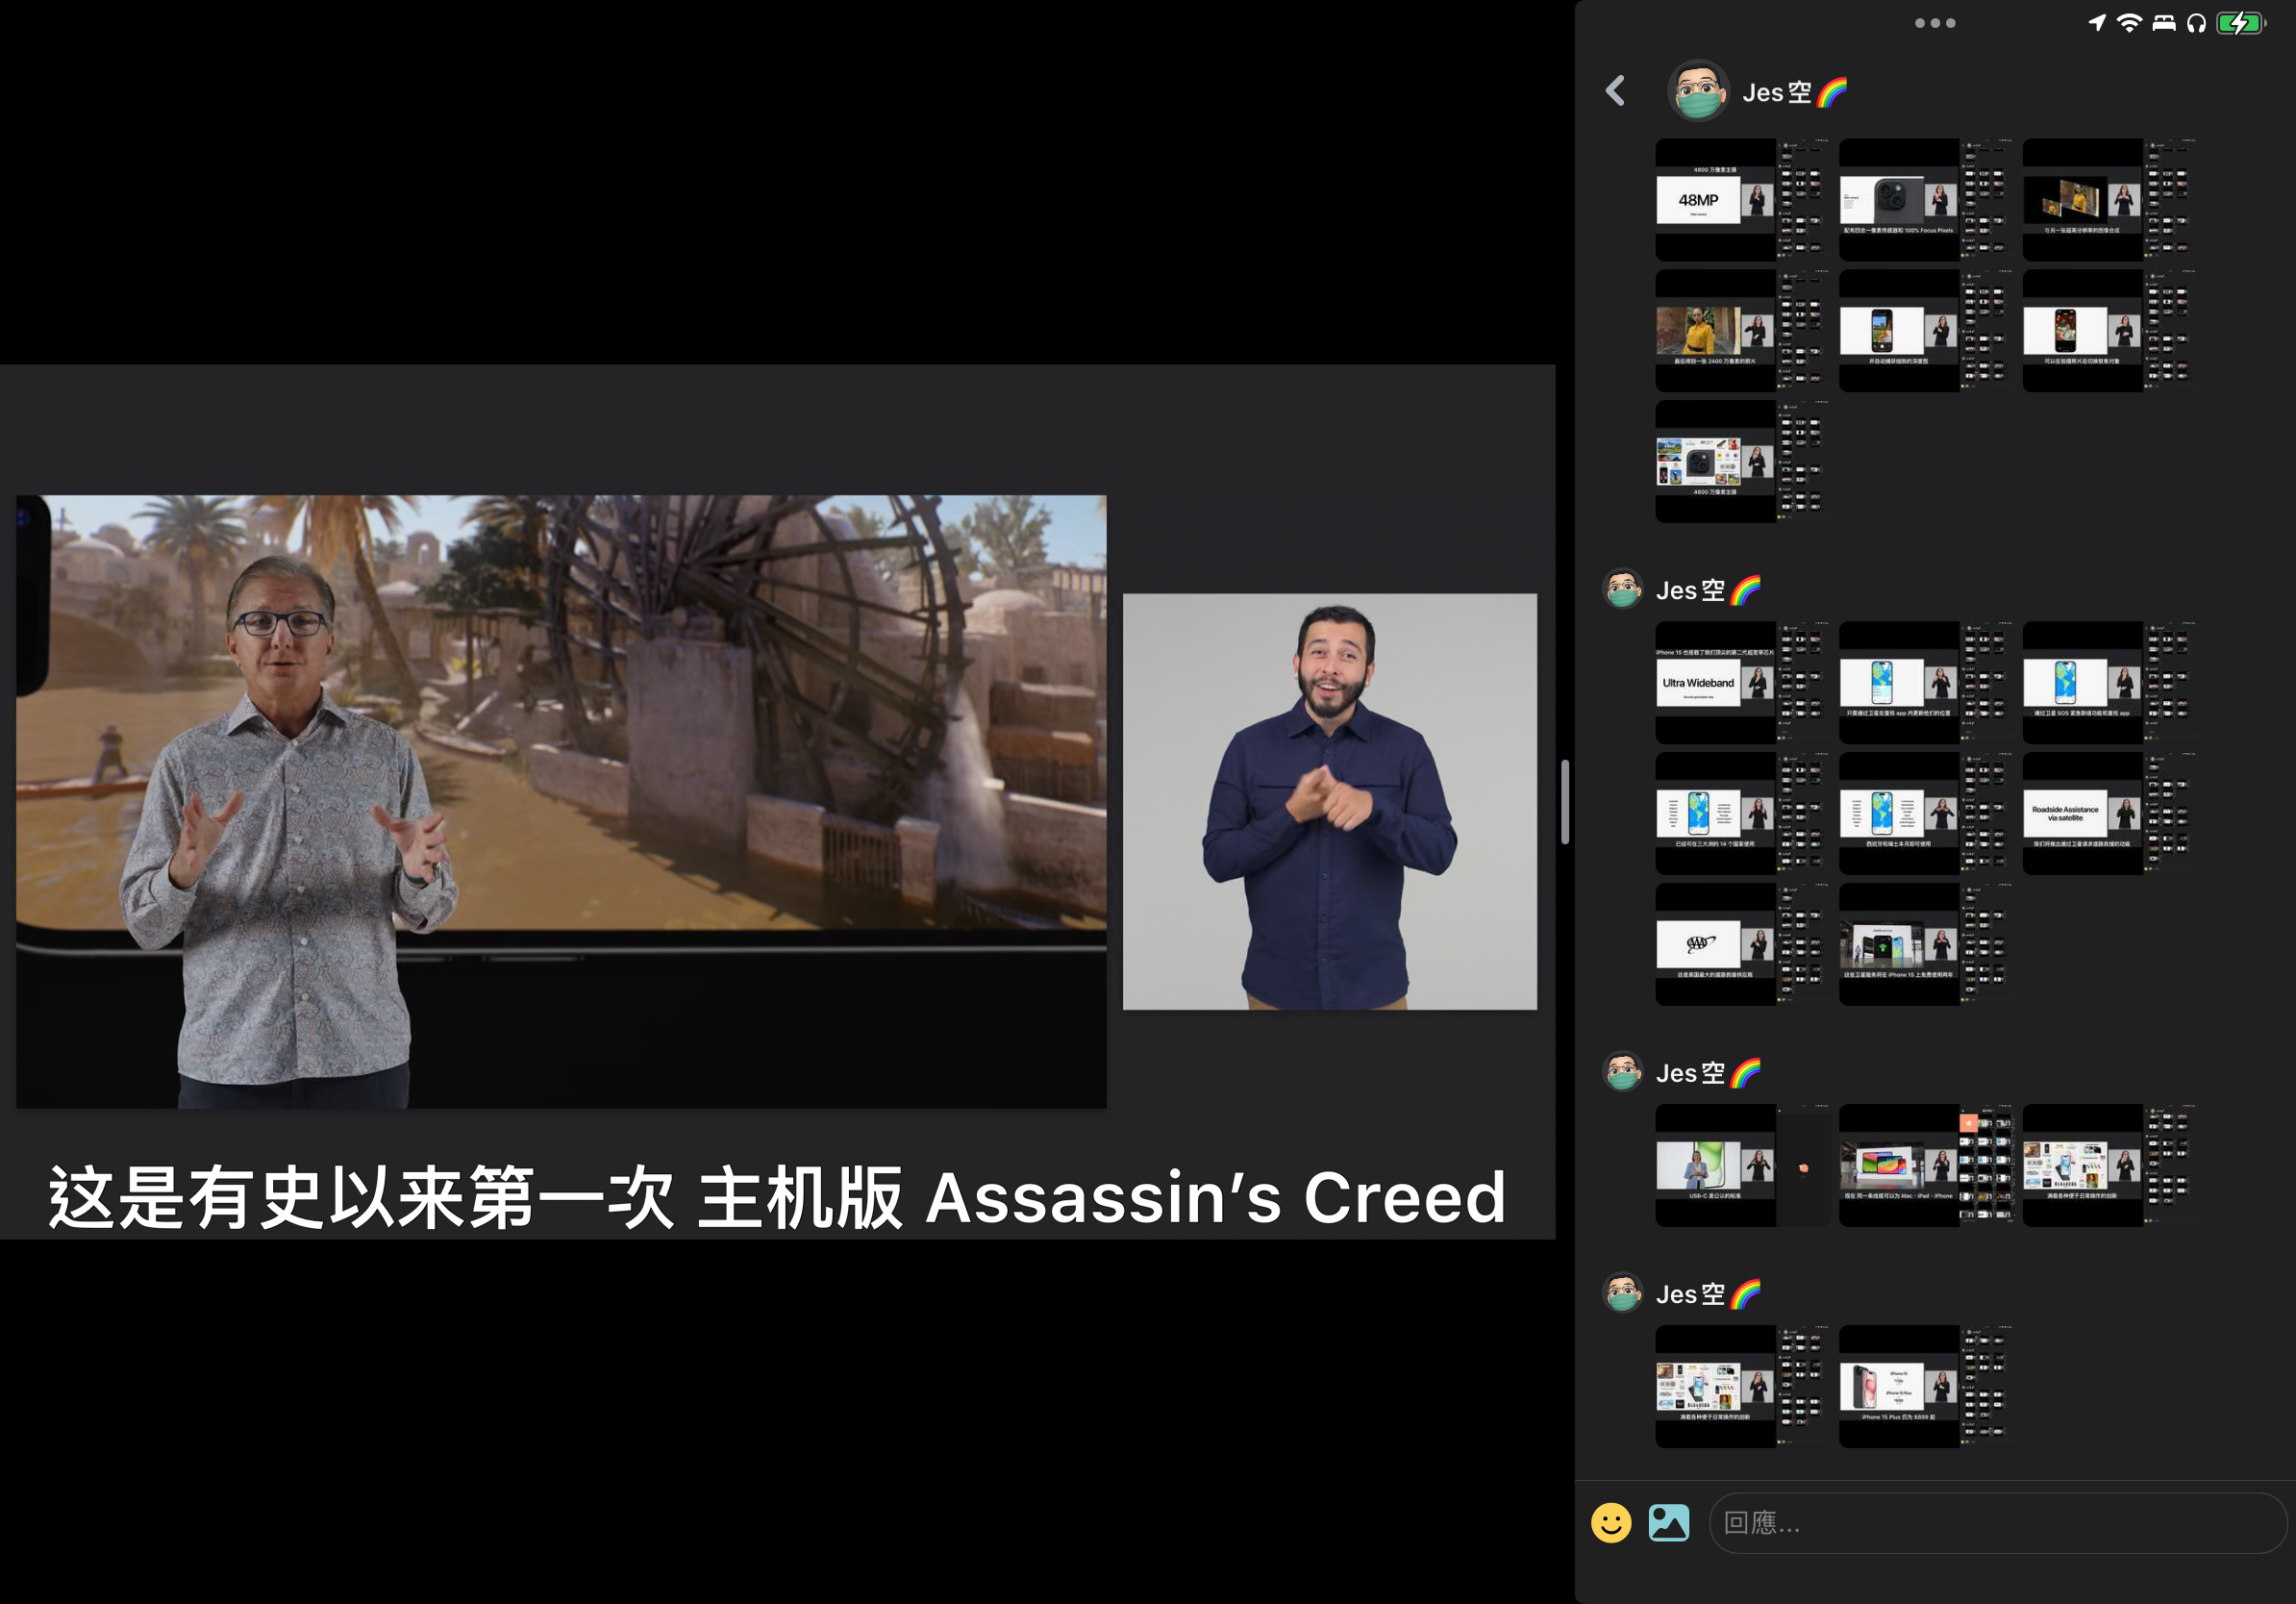Open the 14 个国家使用 country list thumbnail
Image resolution: width=2296 pixels, height=1604 pixels.
(1742, 814)
